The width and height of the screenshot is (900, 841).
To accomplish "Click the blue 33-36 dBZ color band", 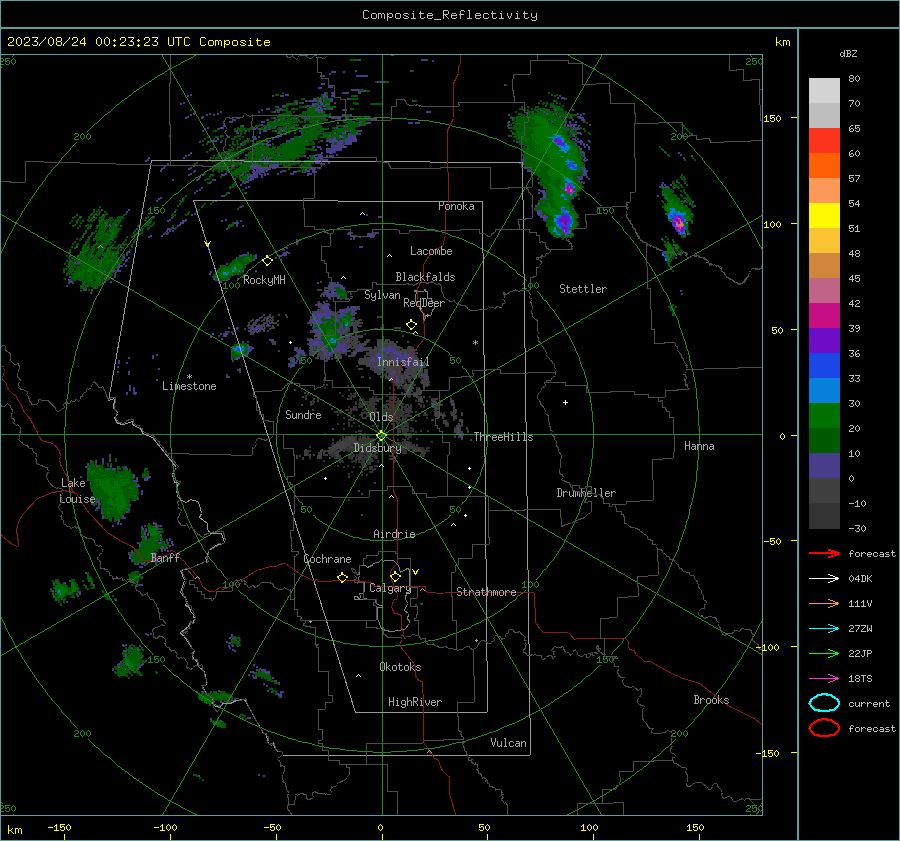I will [x=824, y=366].
